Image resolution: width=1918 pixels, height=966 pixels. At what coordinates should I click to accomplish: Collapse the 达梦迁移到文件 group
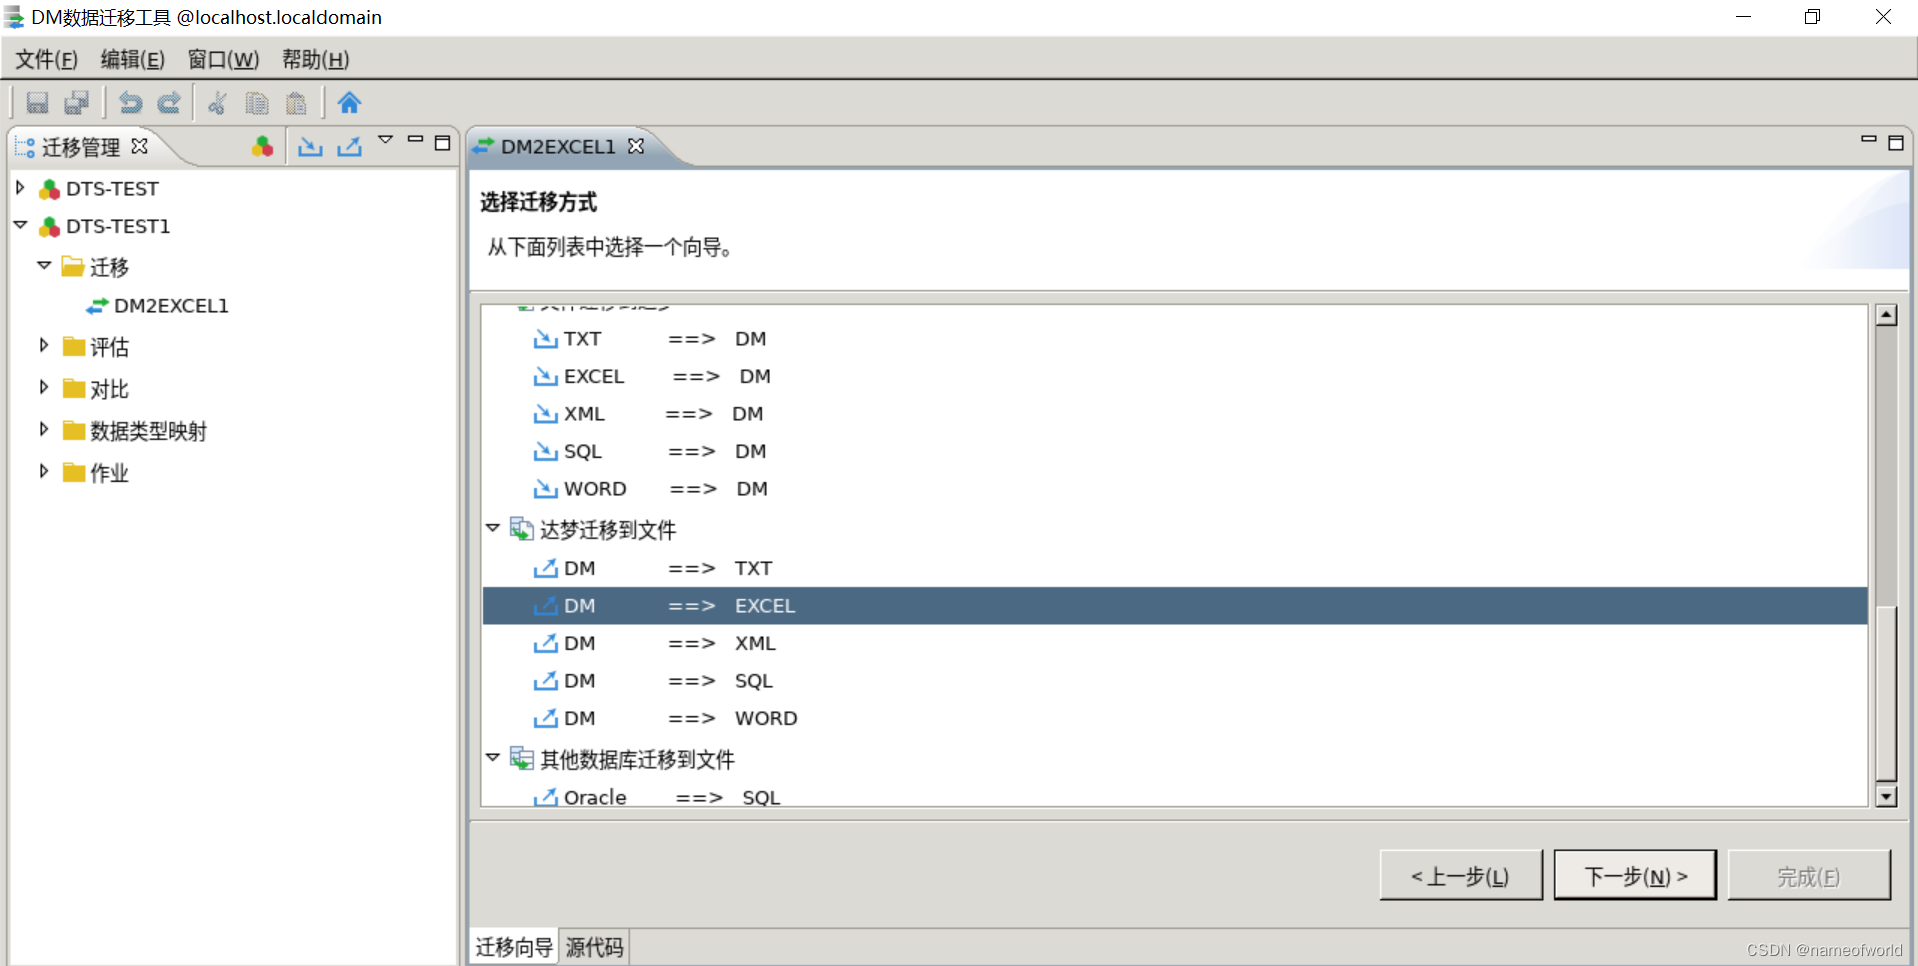[x=493, y=528]
